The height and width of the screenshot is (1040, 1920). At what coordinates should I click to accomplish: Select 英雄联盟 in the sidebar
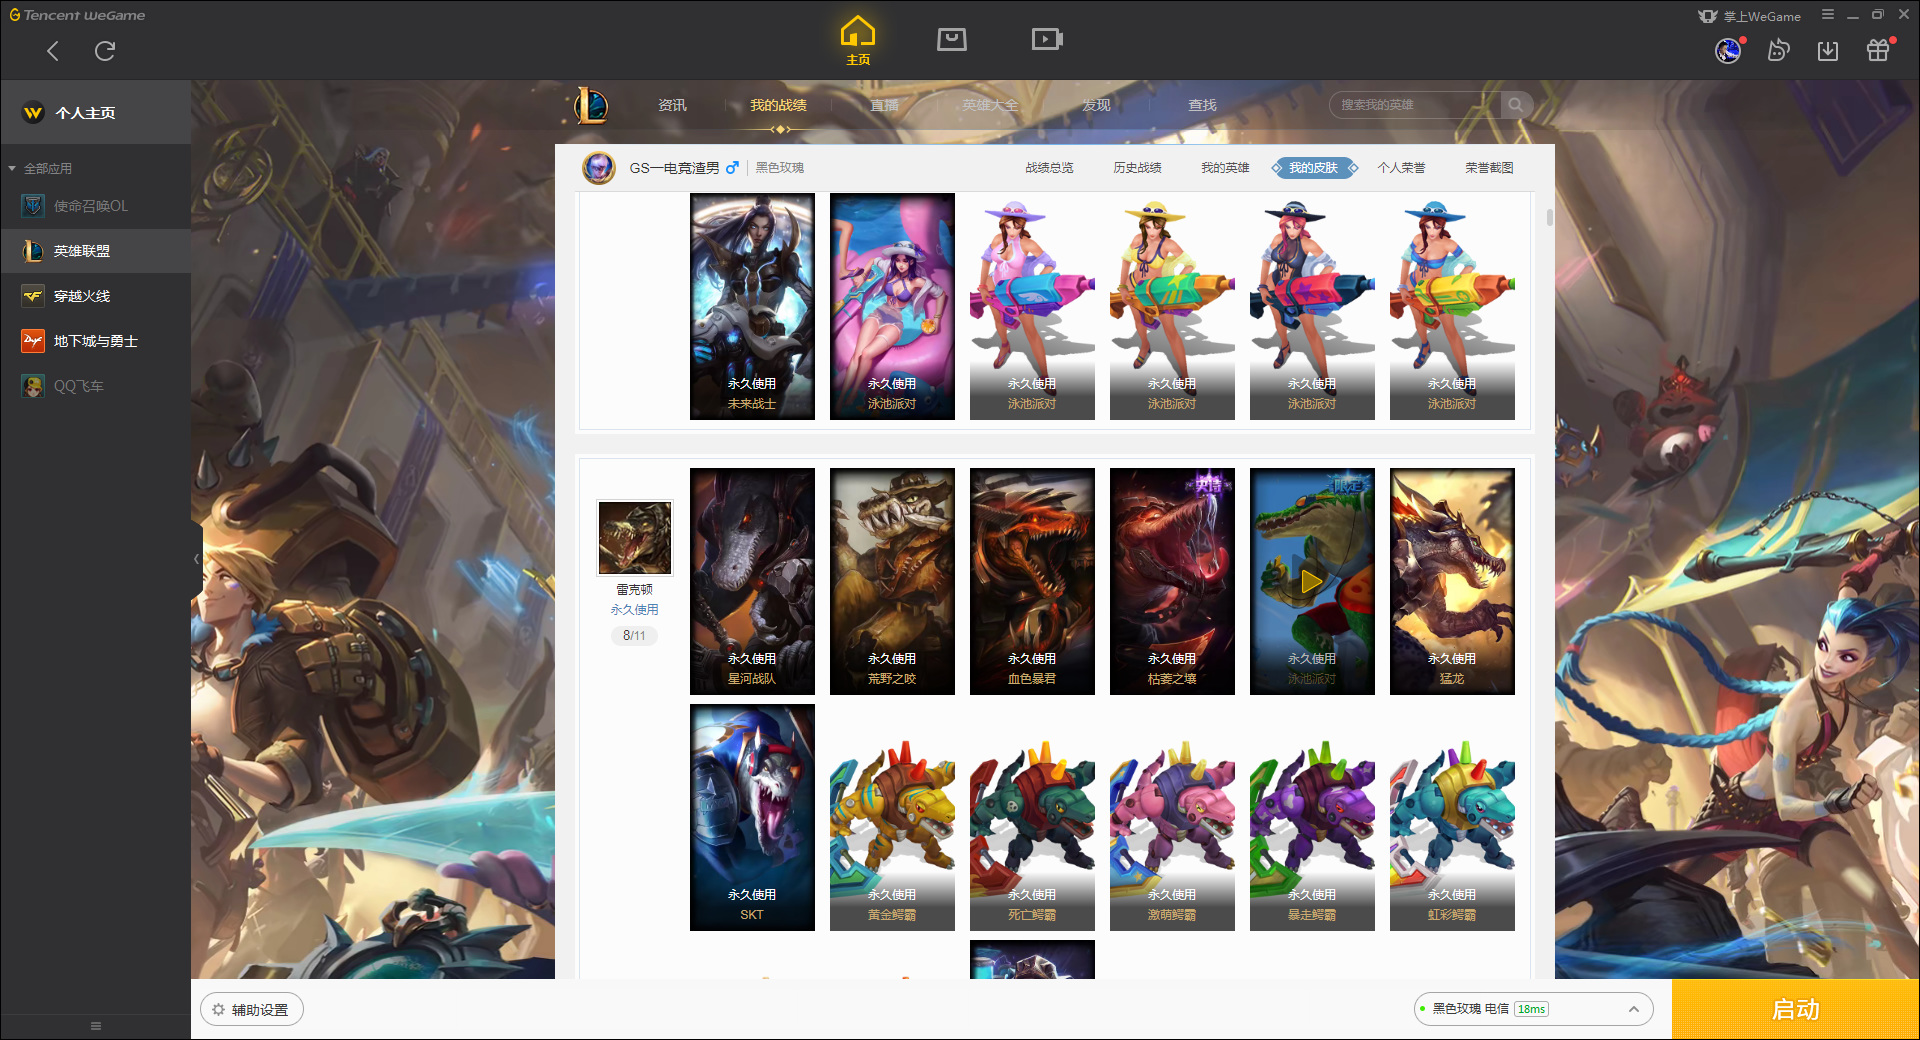coord(96,251)
